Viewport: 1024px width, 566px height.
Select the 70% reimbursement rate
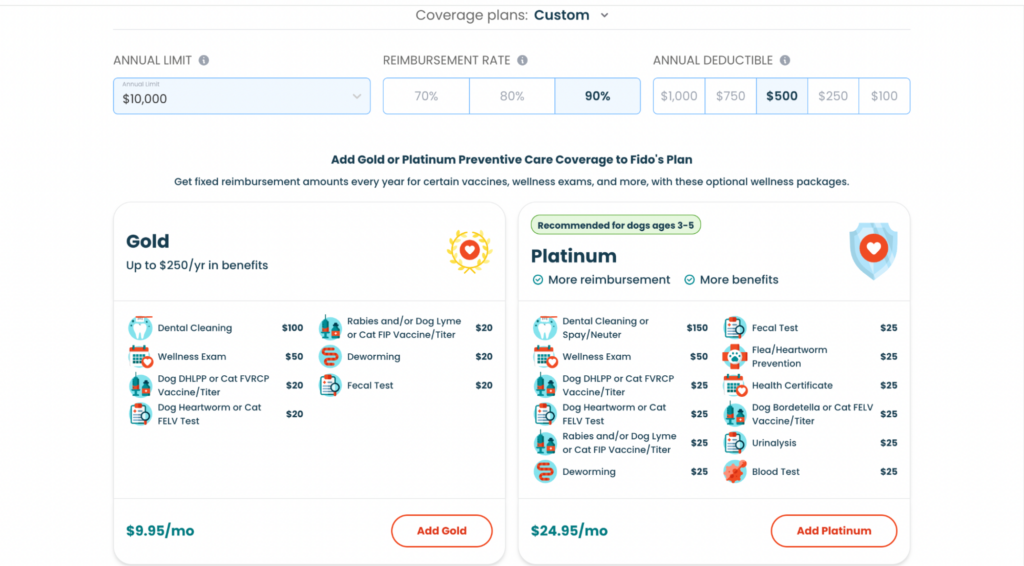[427, 96]
